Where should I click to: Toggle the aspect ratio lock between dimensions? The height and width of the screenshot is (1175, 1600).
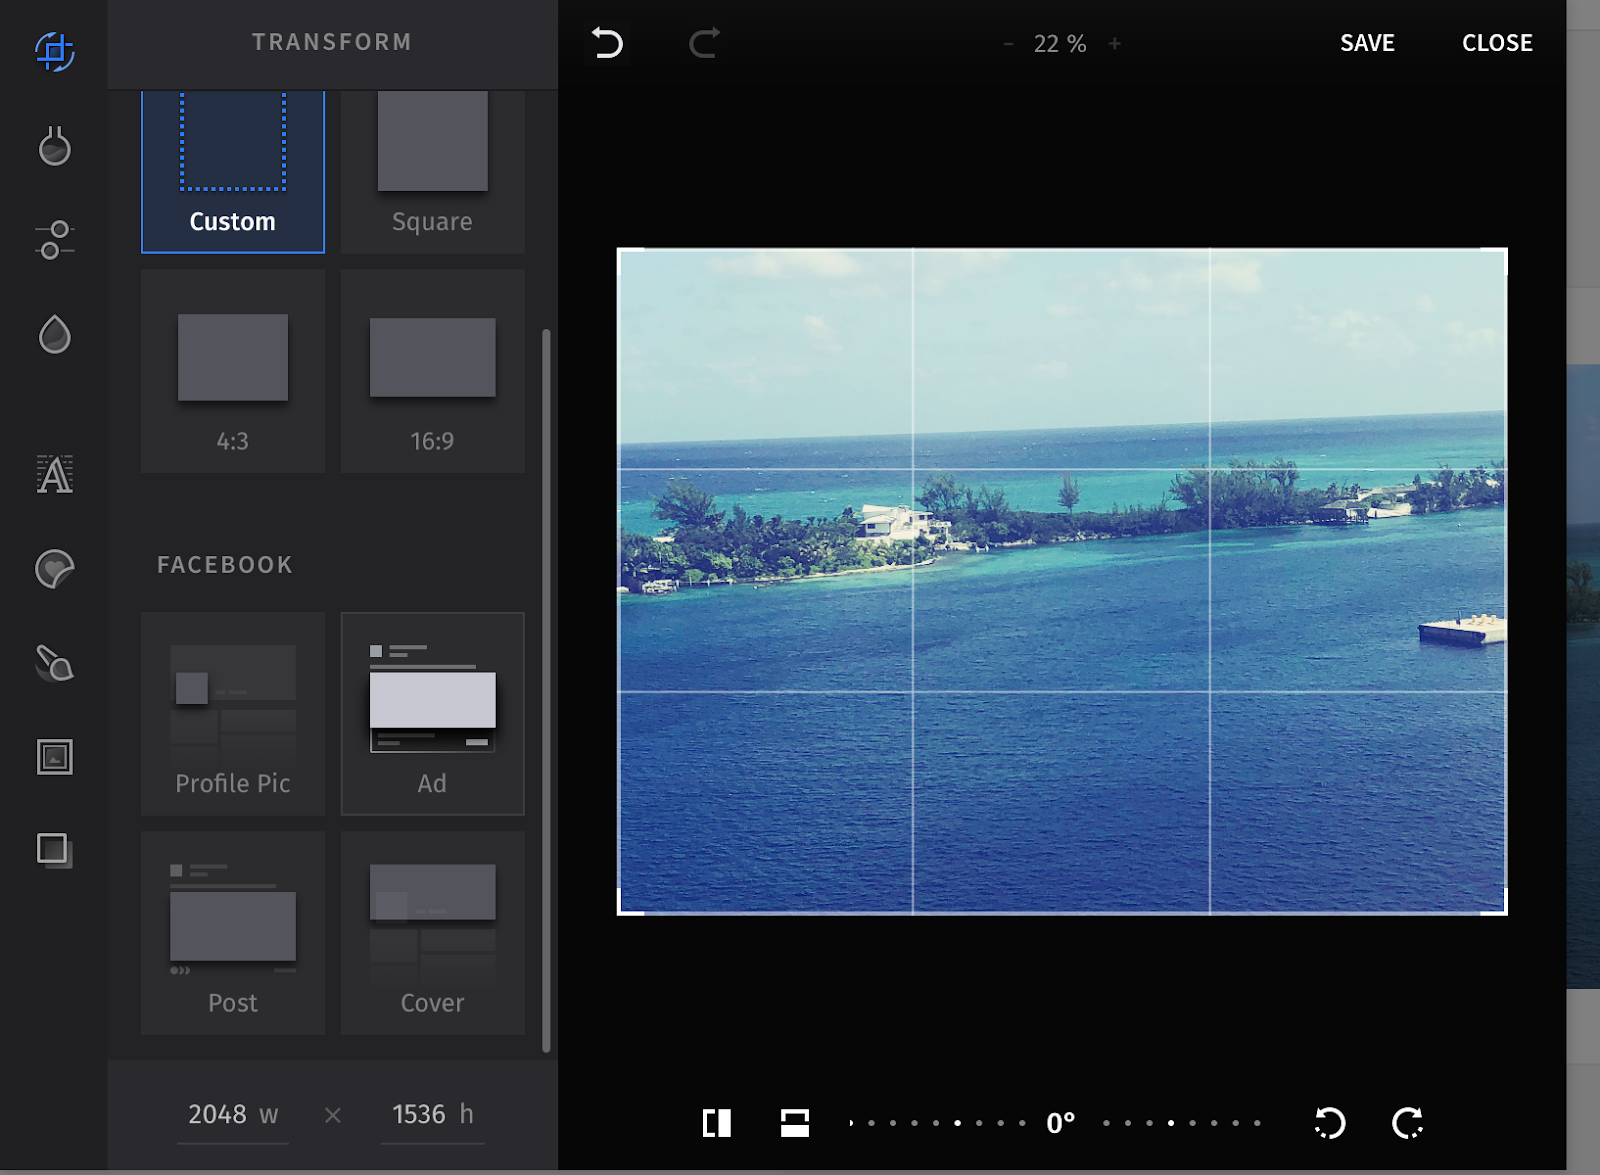[x=333, y=1115]
